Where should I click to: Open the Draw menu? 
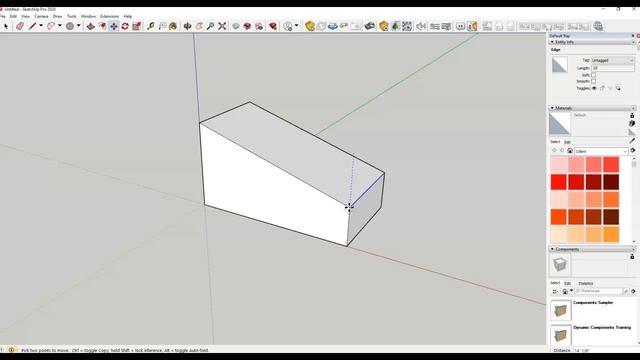coord(58,16)
